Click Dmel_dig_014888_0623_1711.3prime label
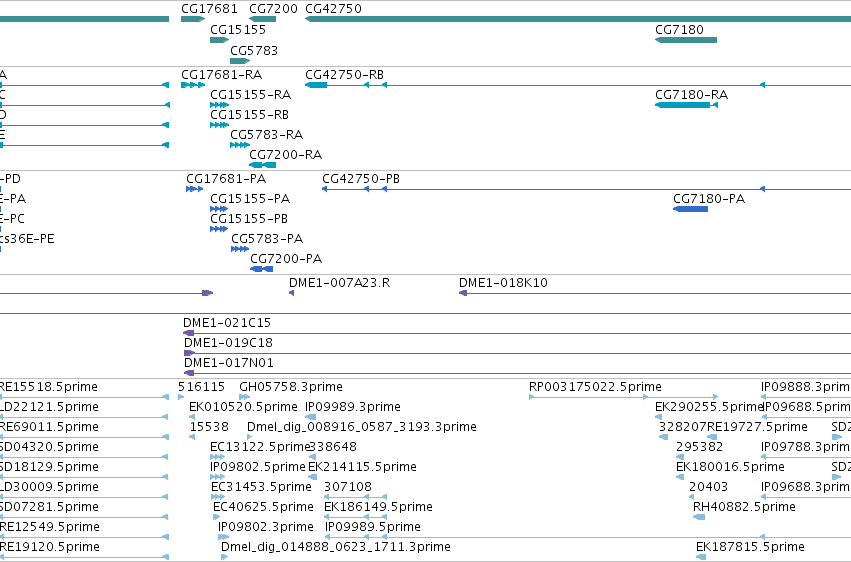The image size is (851, 562). [x=336, y=548]
